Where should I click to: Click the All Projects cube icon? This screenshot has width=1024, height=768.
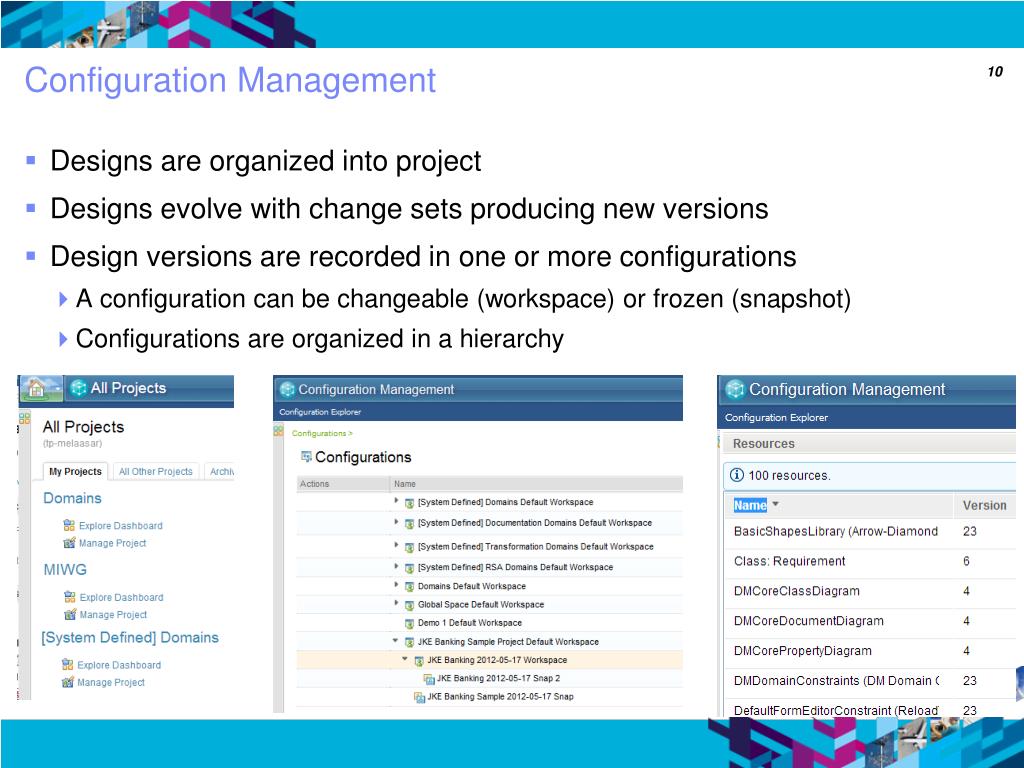click(78, 389)
